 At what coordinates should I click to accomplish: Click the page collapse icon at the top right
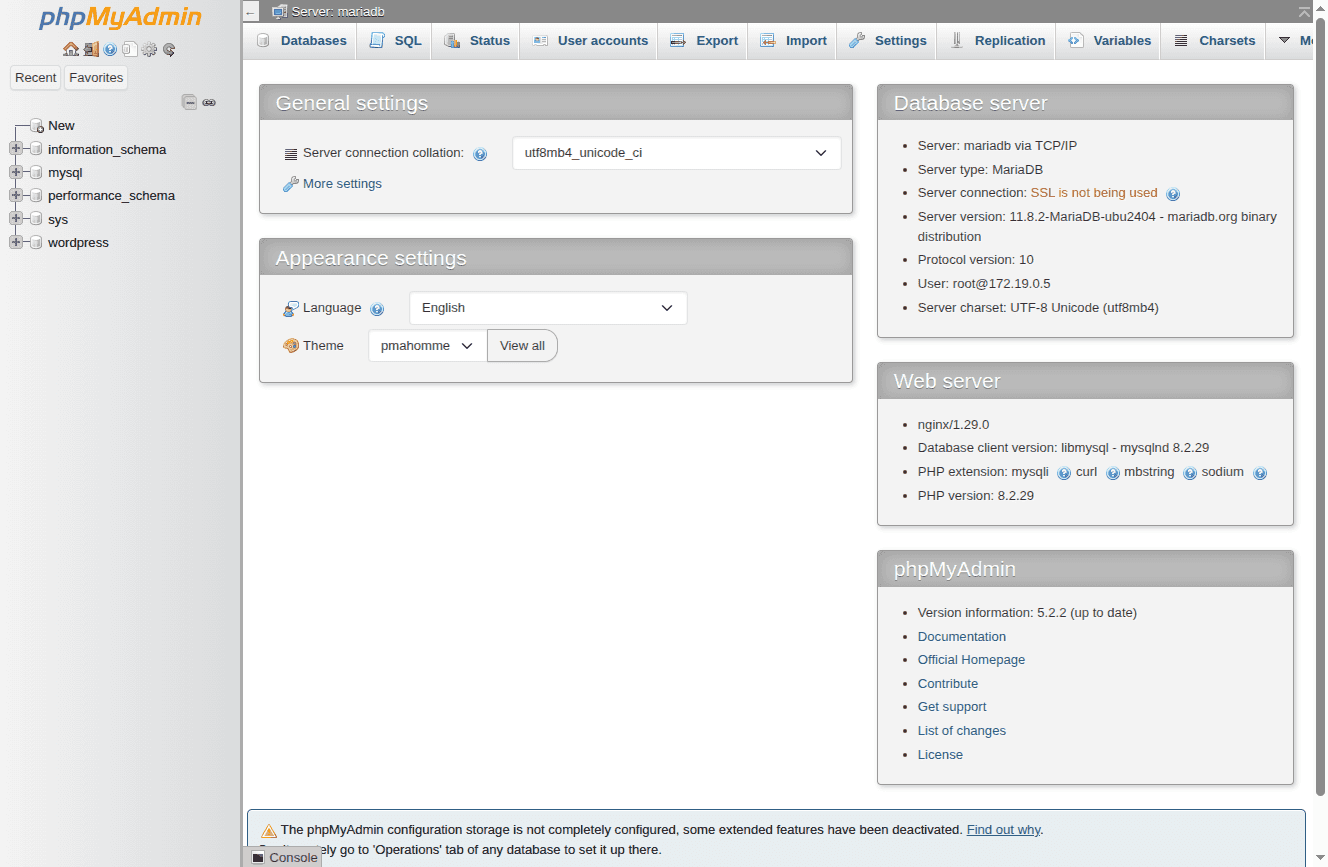pyautogui.click(x=1304, y=12)
